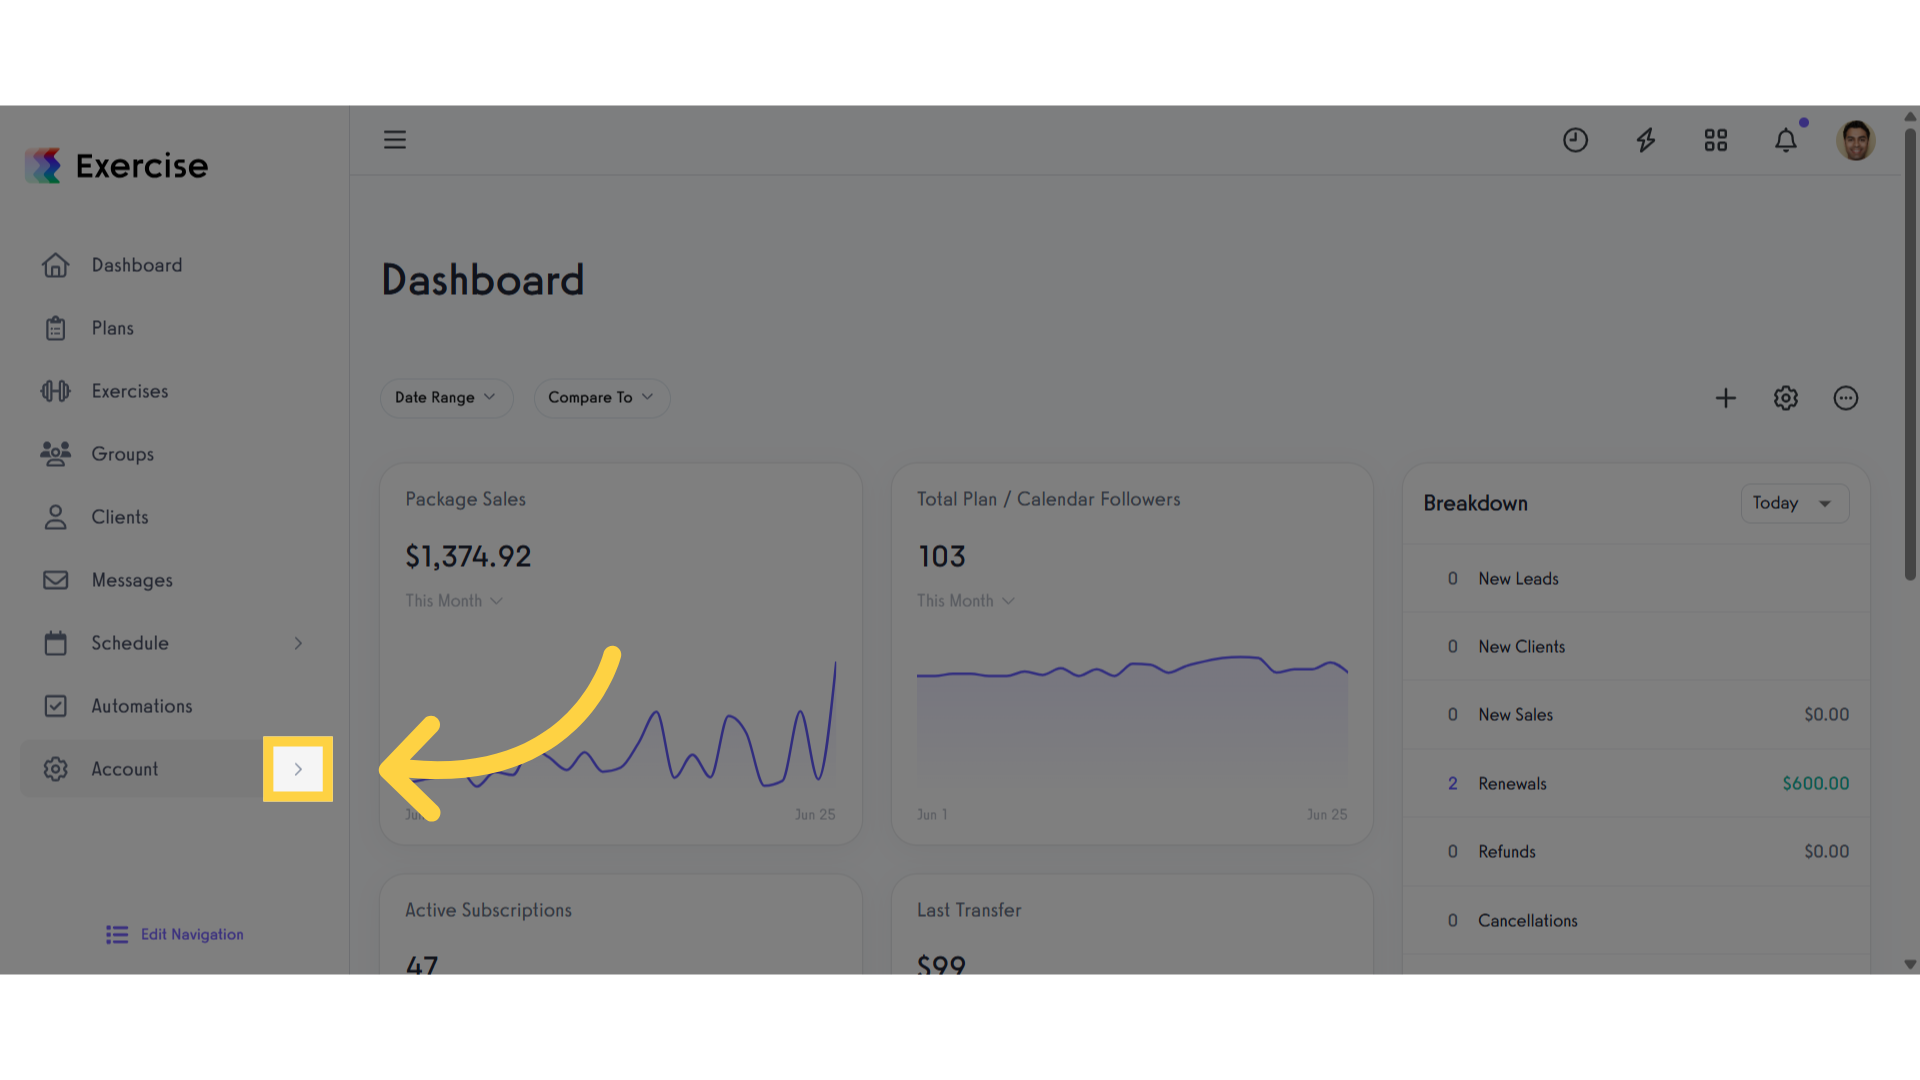Change Package Sales This Month period
The width and height of the screenshot is (1920, 1080).
pyautogui.click(x=454, y=601)
